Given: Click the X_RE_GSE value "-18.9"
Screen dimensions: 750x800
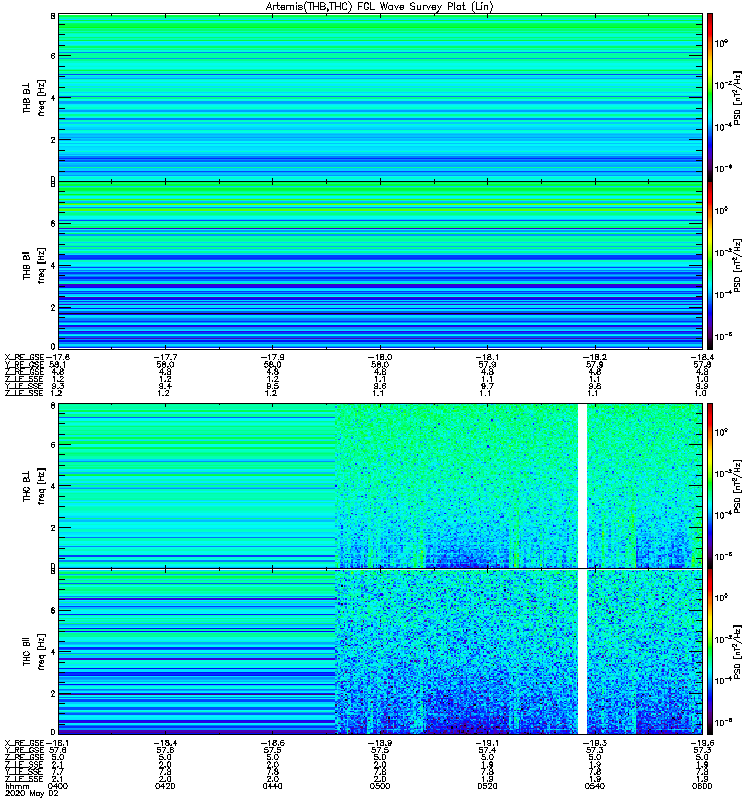Looking at the screenshot, I should [x=380, y=743].
